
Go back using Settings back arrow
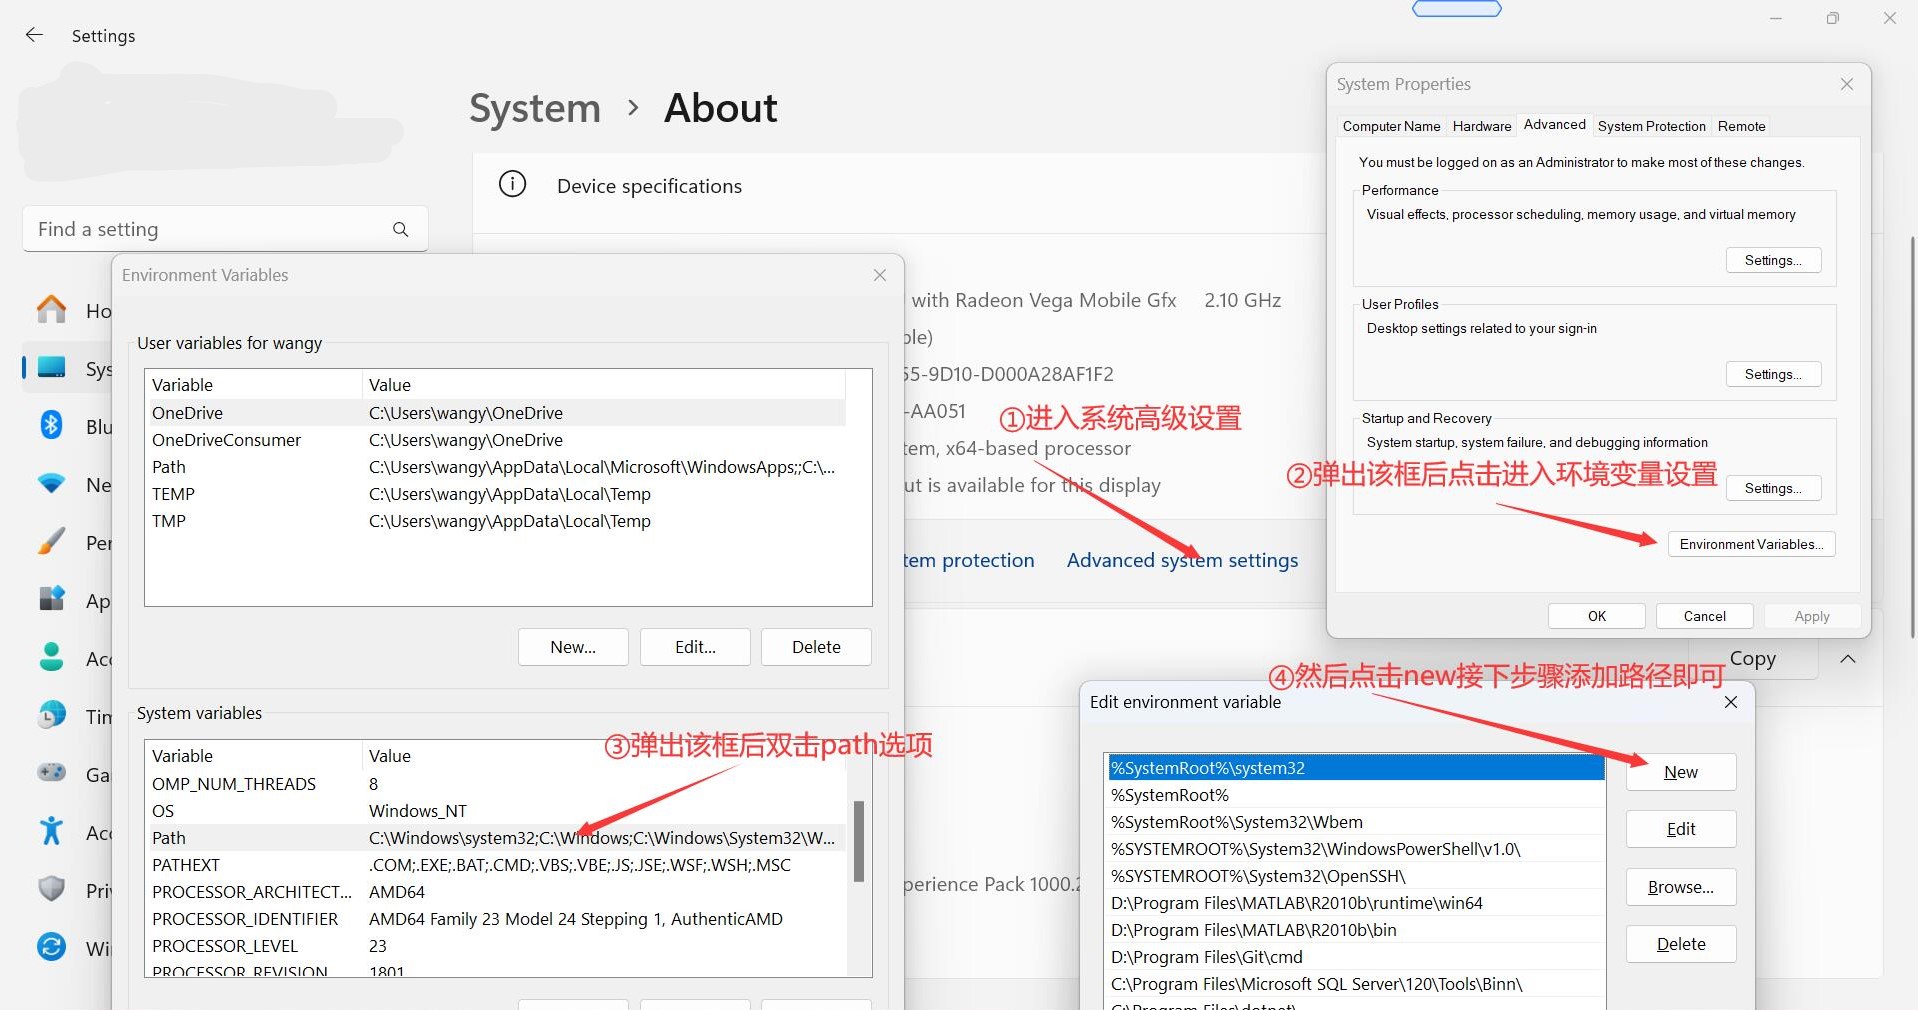(34, 35)
